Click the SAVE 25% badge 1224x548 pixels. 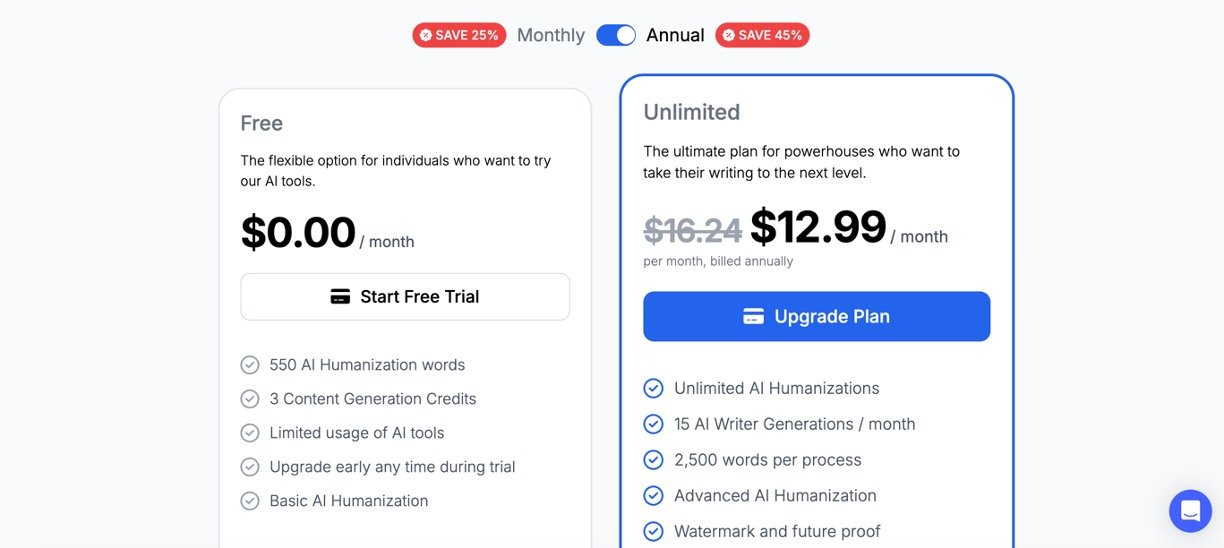point(459,35)
